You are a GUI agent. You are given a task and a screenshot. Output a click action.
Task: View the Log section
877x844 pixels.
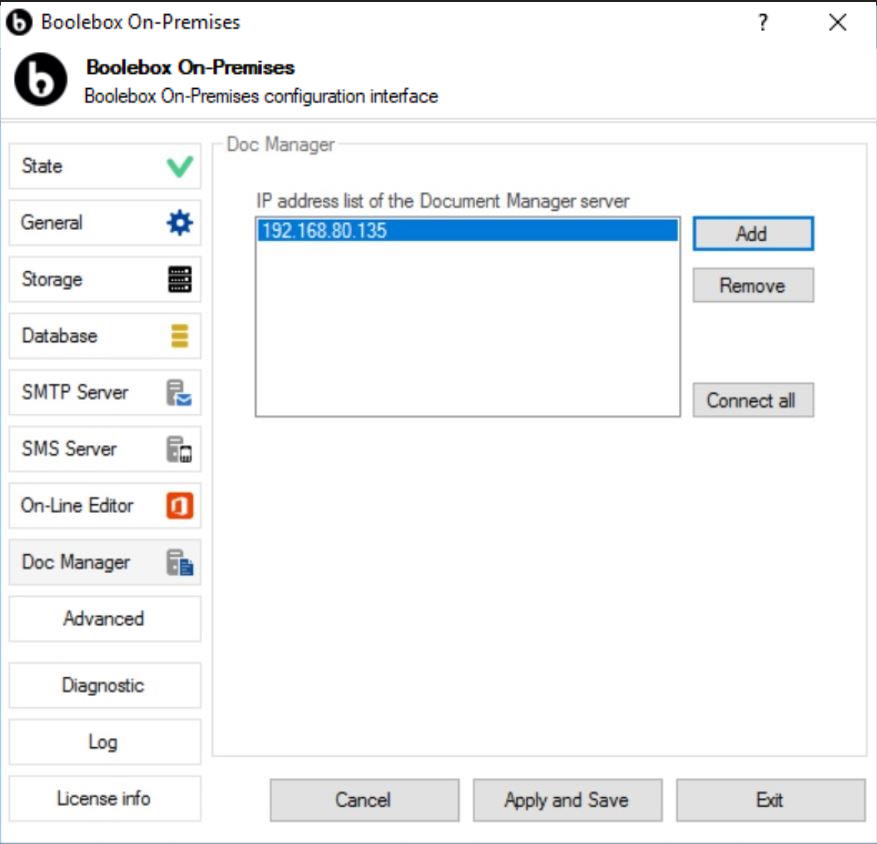point(105,742)
